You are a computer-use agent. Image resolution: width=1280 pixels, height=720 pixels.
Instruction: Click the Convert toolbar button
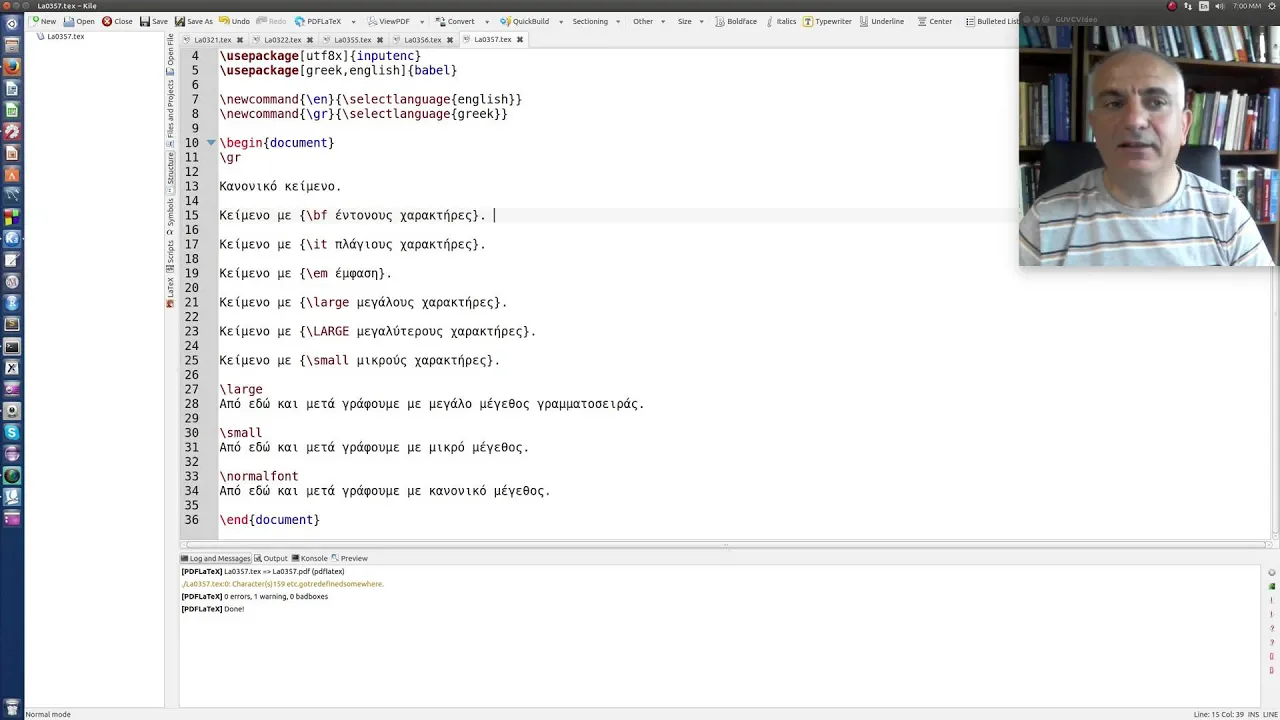[x=454, y=21]
